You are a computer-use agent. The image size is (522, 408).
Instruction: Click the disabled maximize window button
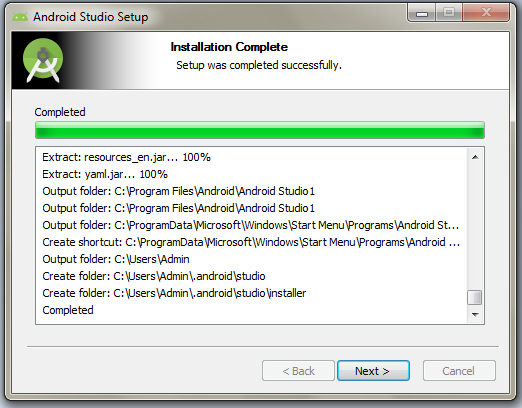(x=449, y=13)
